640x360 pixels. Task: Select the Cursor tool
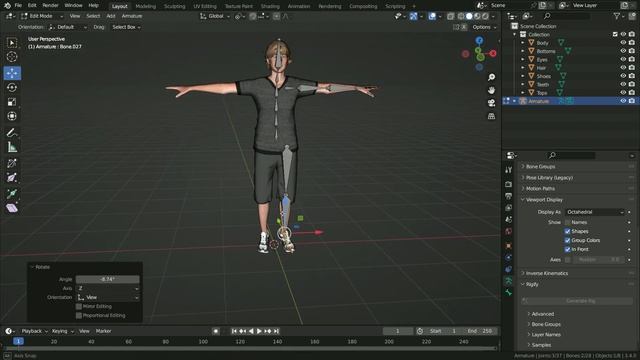12,57
